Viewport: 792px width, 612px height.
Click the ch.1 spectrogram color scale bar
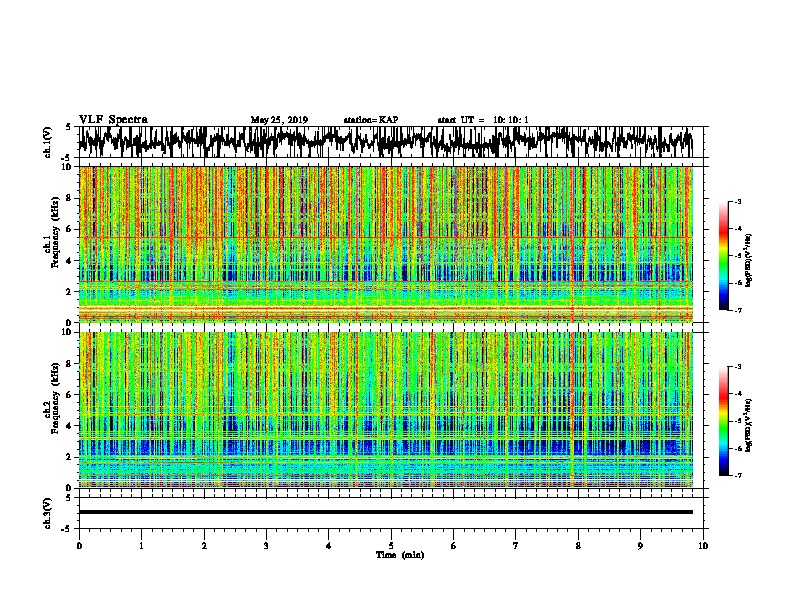point(723,256)
